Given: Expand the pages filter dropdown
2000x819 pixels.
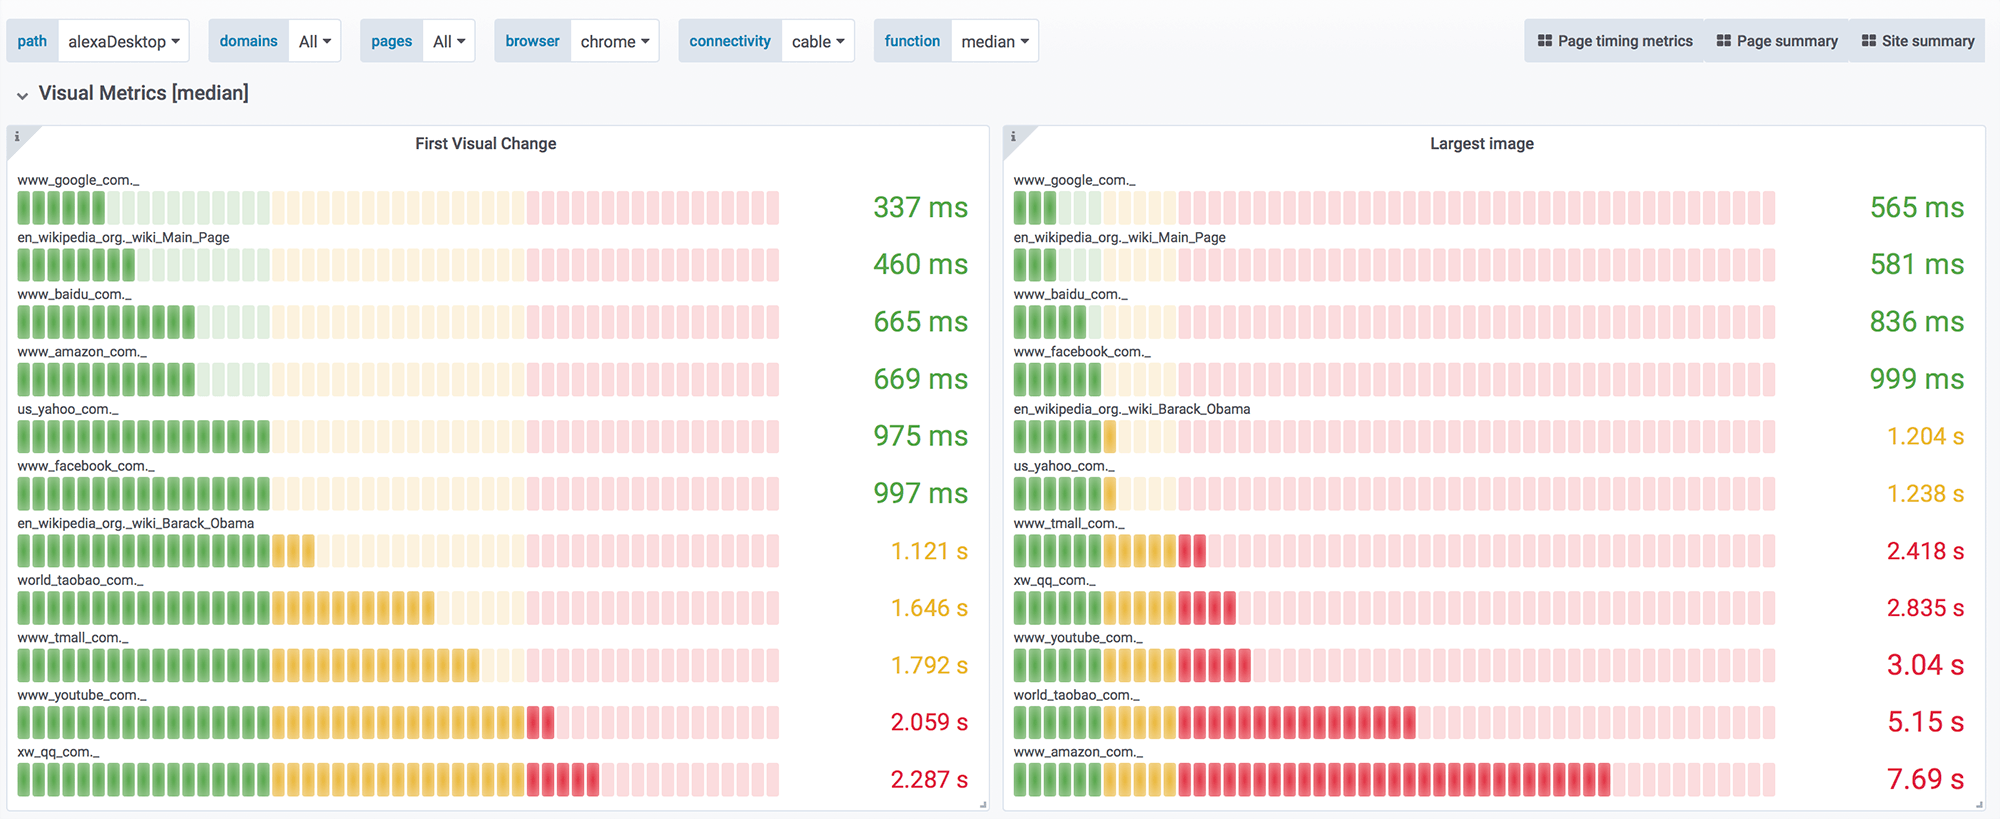Looking at the screenshot, I should coord(449,41).
